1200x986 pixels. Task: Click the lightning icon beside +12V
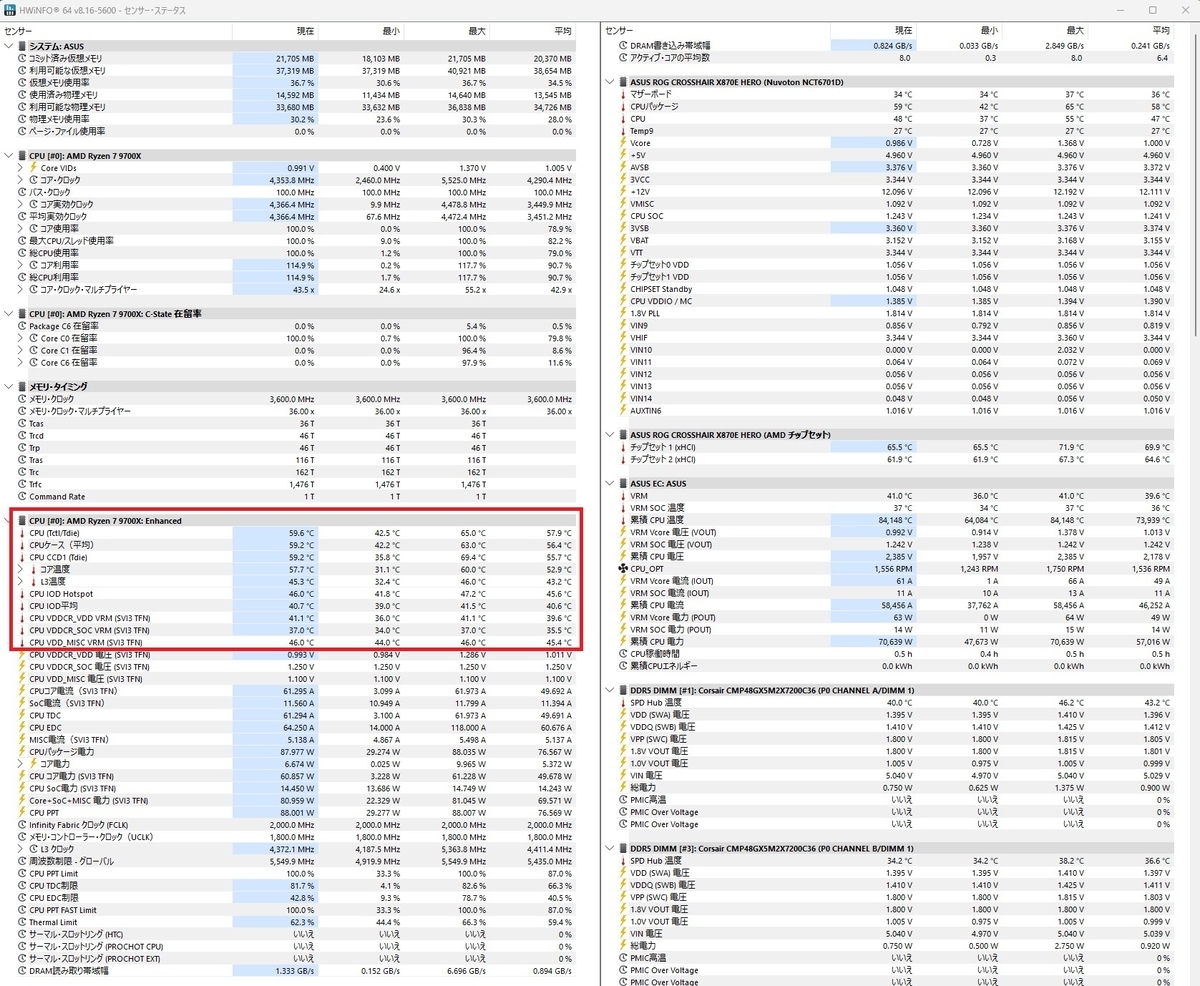pos(623,192)
